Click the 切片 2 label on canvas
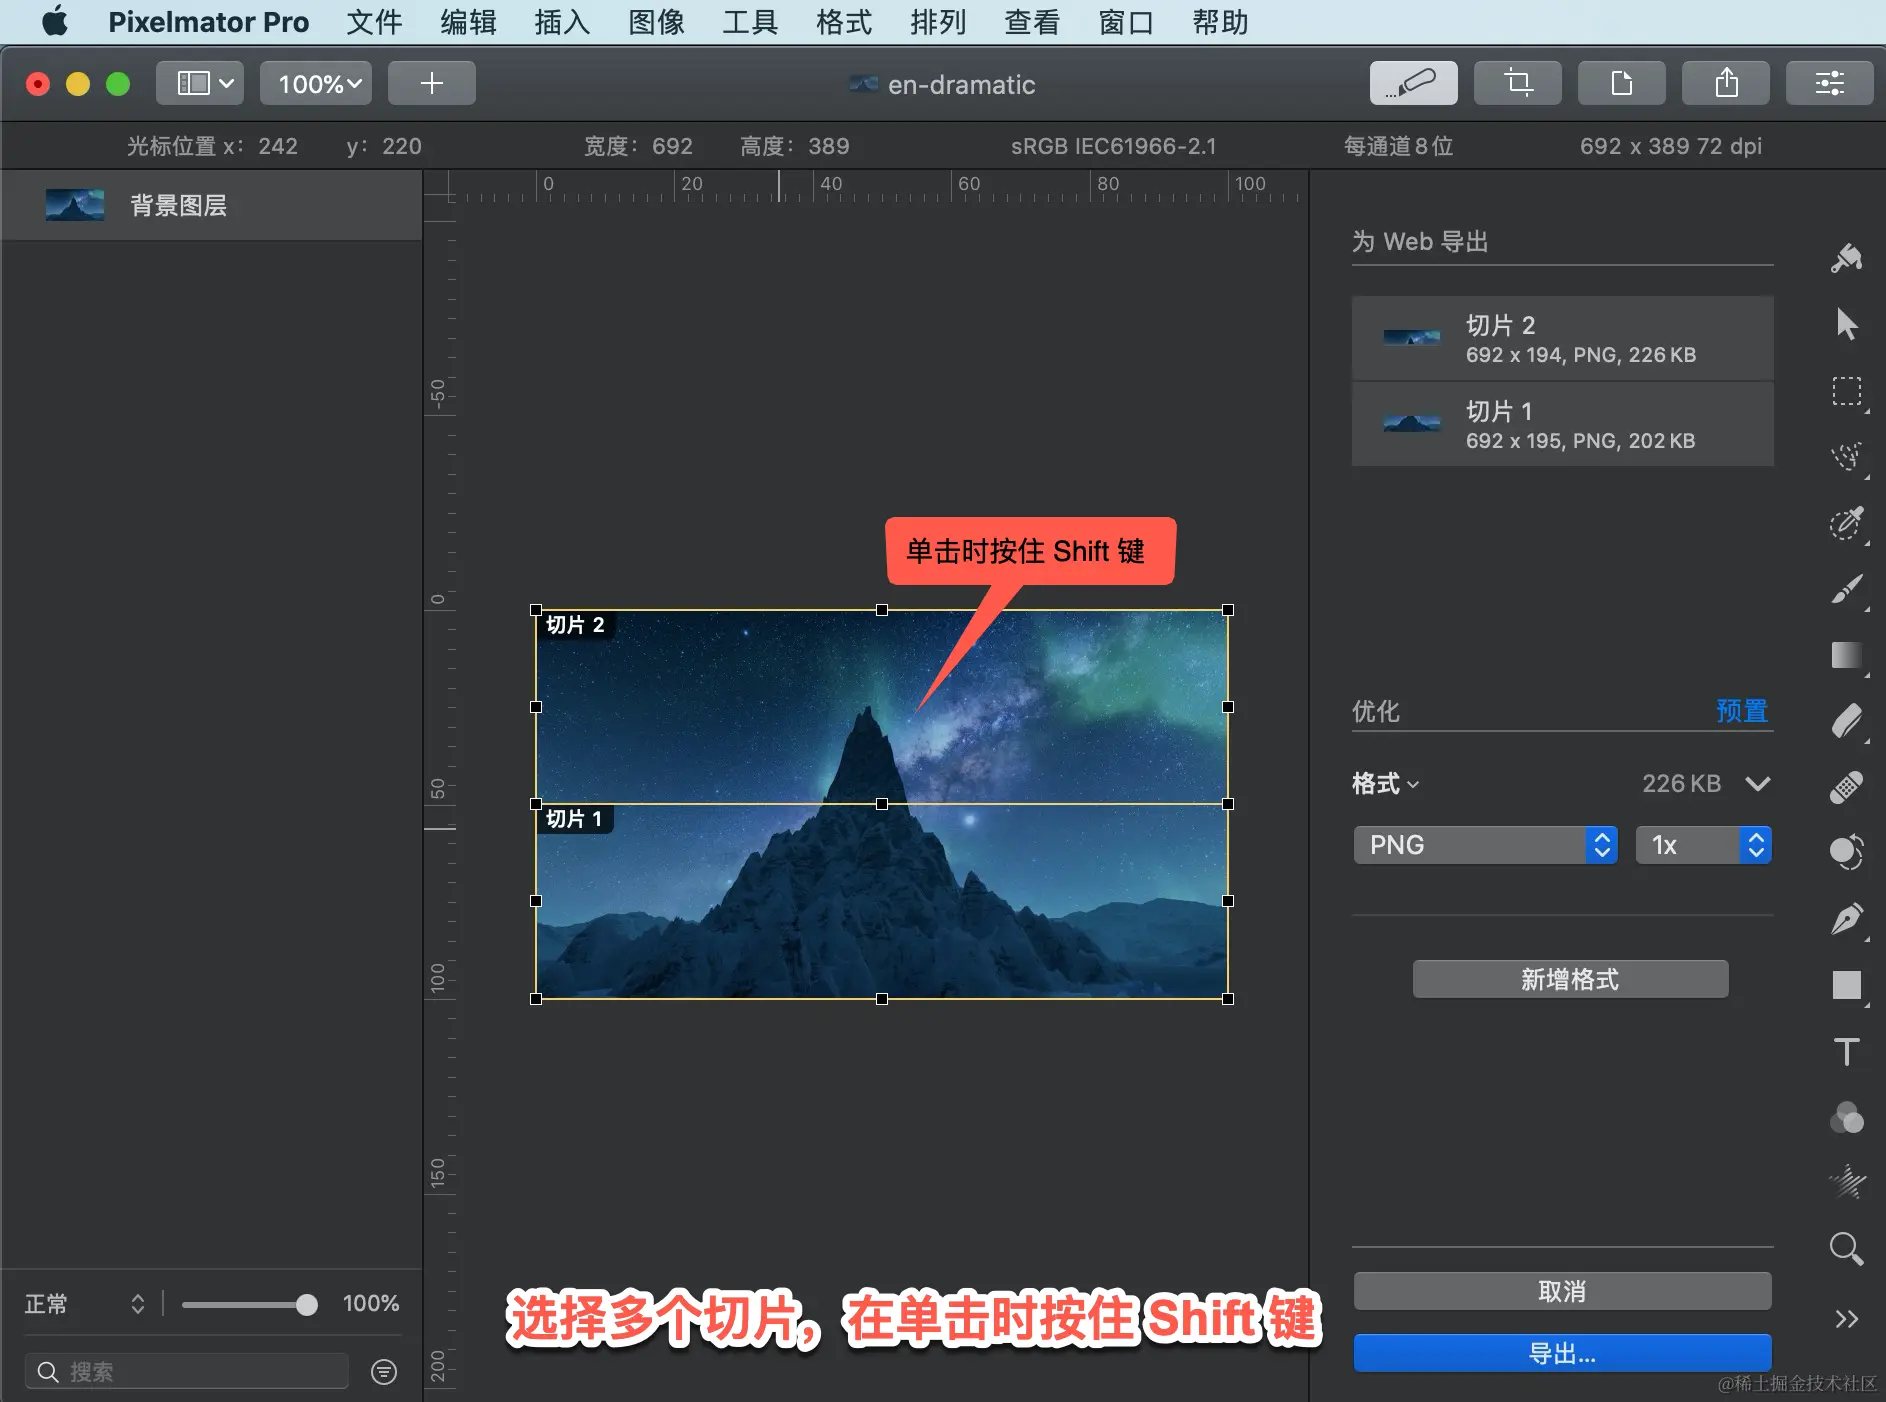Screen dimensions: 1886x1402 [x=575, y=625]
